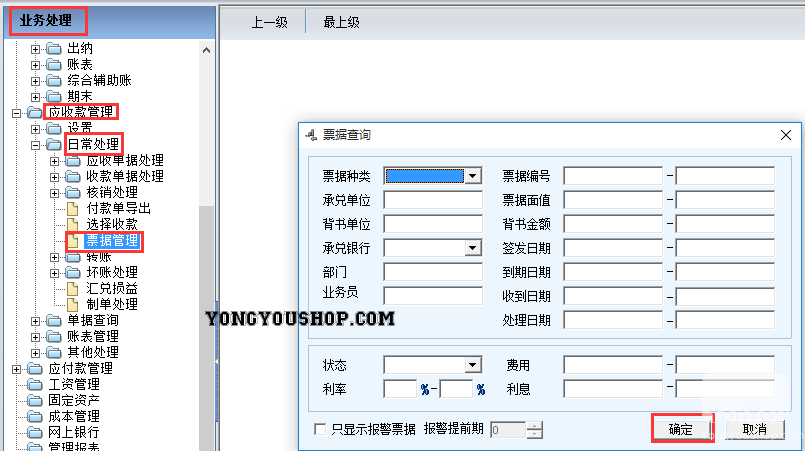Click the 单据查询 folder icon
805x451 pixels.
(54, 321)
